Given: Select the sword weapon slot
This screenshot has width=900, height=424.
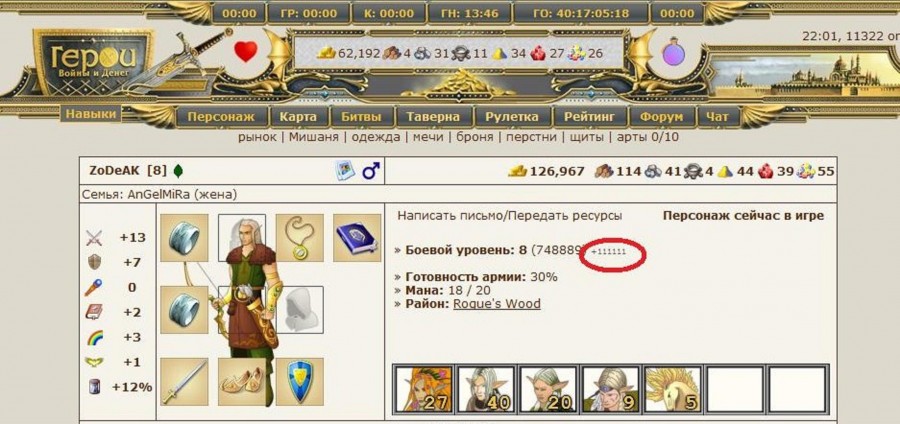Looking at the screenshot, I should pos(184,382).
